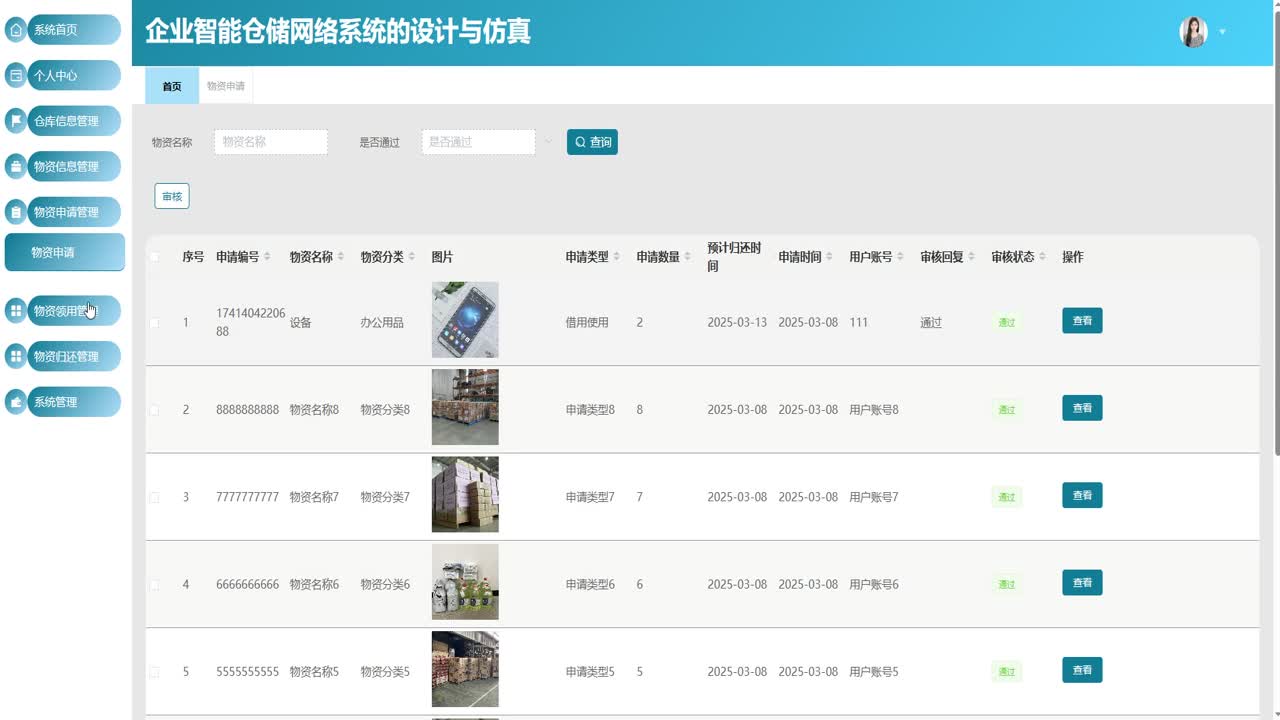Click 查看 for request 174140422068 8
The width and height of the screenshot is (1280, 720).
click(x=1082, y=321)
